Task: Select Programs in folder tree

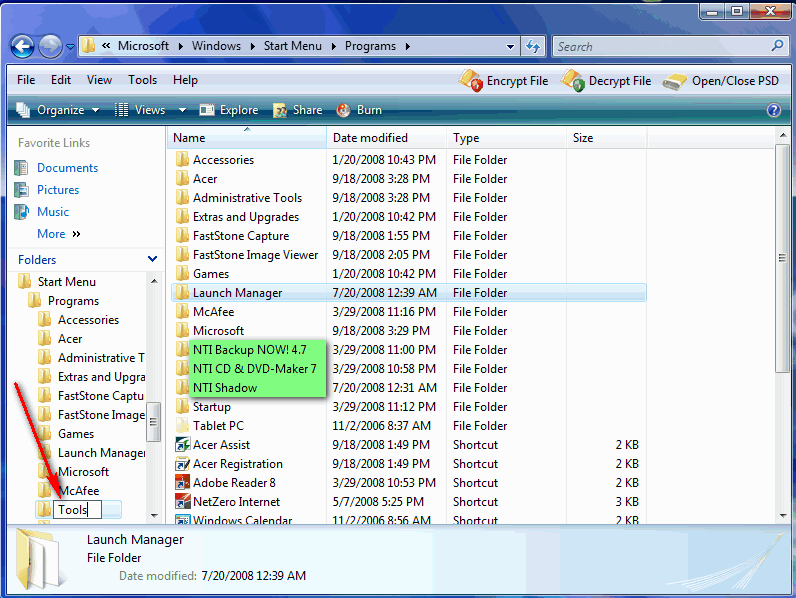Action: pos(73,301)
